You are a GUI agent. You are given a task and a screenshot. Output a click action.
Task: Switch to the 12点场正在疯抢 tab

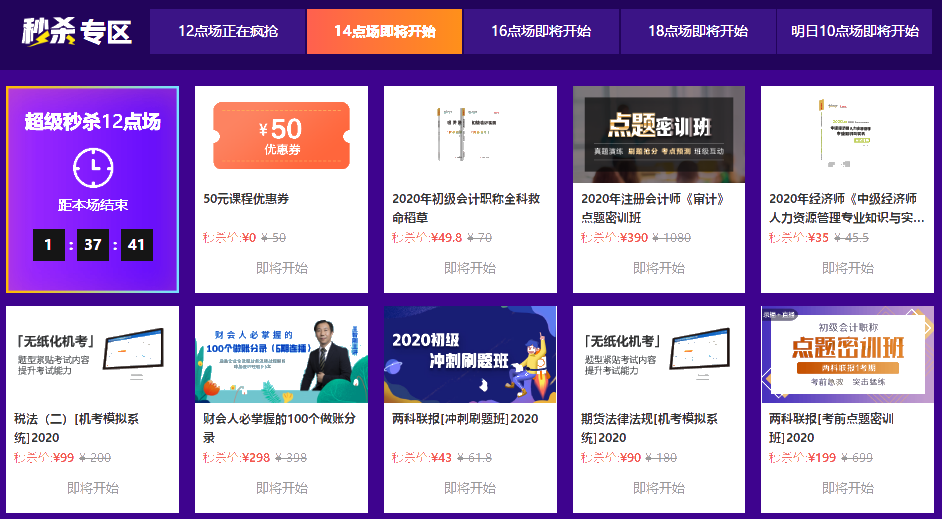(228, 31)
